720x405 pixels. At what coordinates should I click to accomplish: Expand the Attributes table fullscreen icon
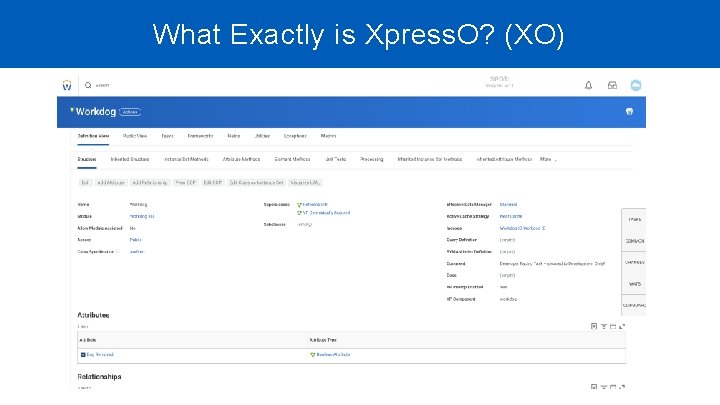click(622, 326)
